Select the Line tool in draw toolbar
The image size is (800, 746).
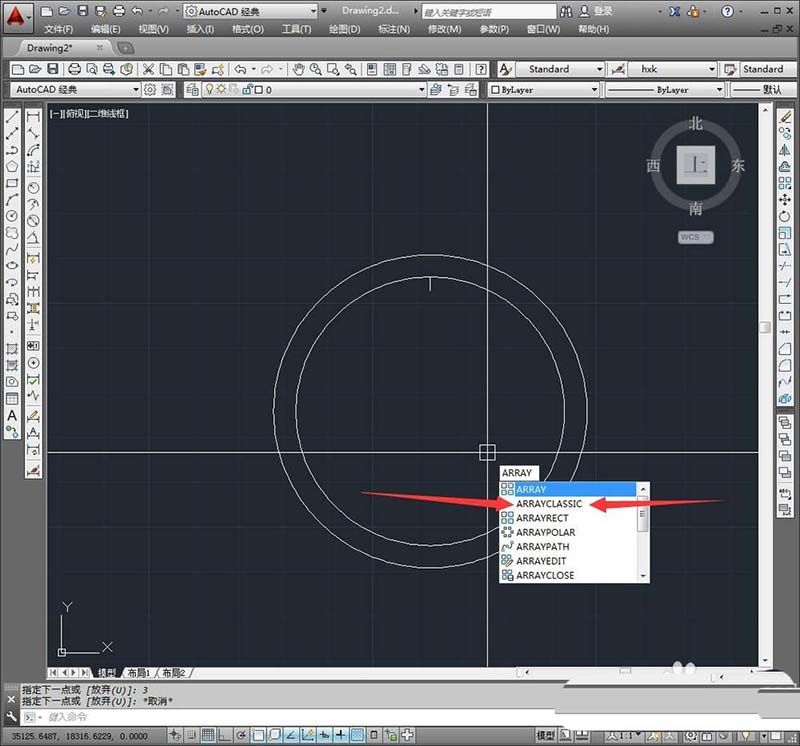point(12,118)
